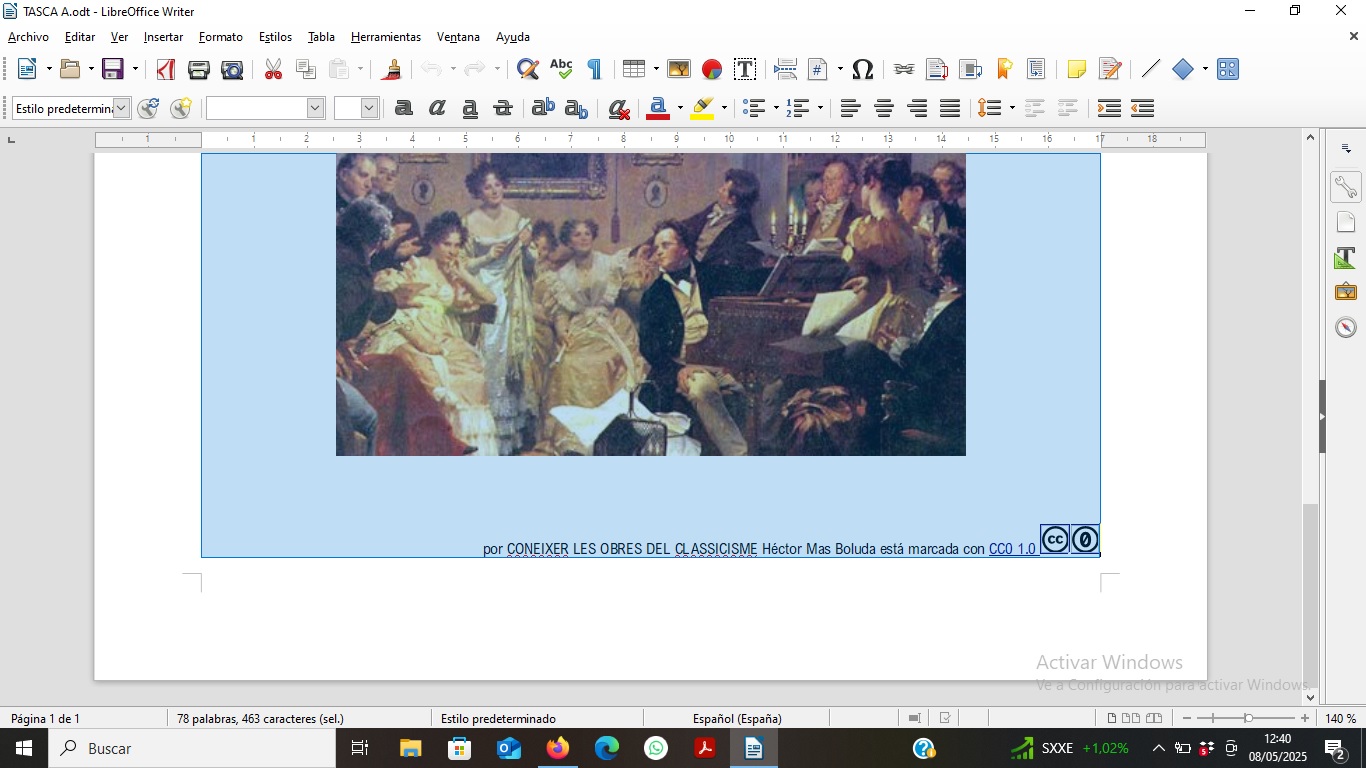This screenshot has height=768, width=1366.
Task: Select the Line drawing tool
Action: 1151,69
